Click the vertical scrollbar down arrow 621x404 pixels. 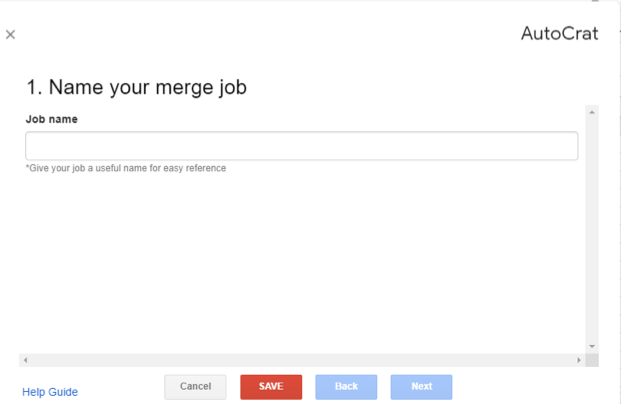592,346
